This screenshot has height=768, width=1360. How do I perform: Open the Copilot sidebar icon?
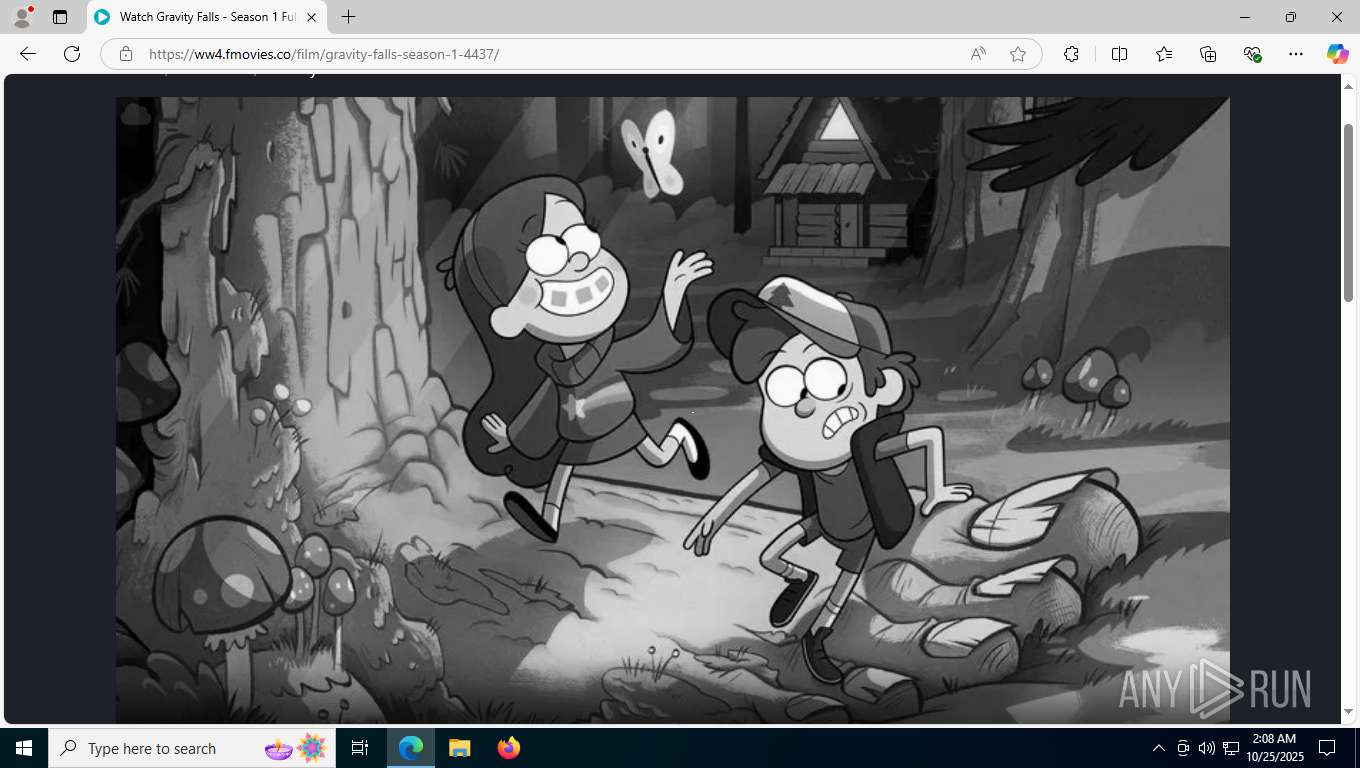pyautogui.click(x=1338, y=54)
